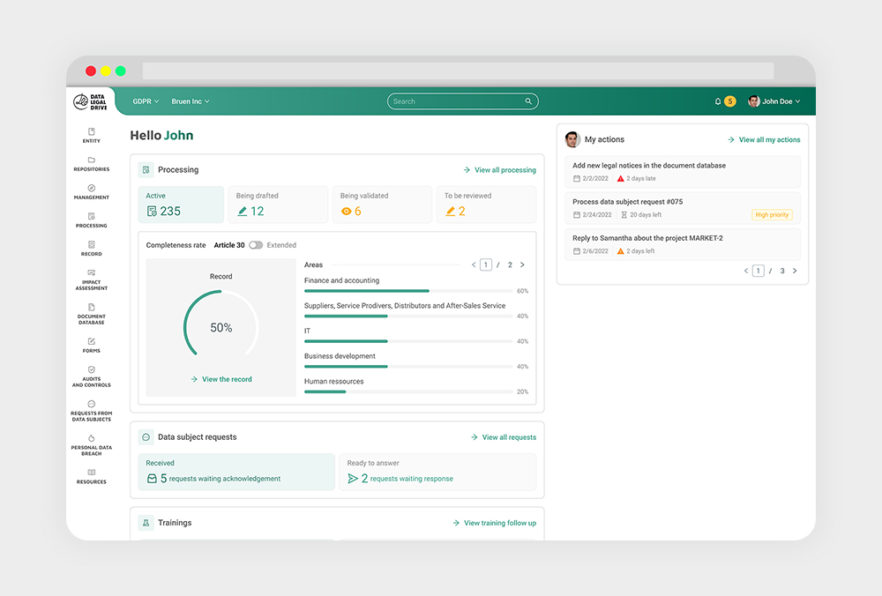The width and height of the screenshot is (882, 596).
Task: Expand the Bruen Inc company selector
Action: (189, 101)
